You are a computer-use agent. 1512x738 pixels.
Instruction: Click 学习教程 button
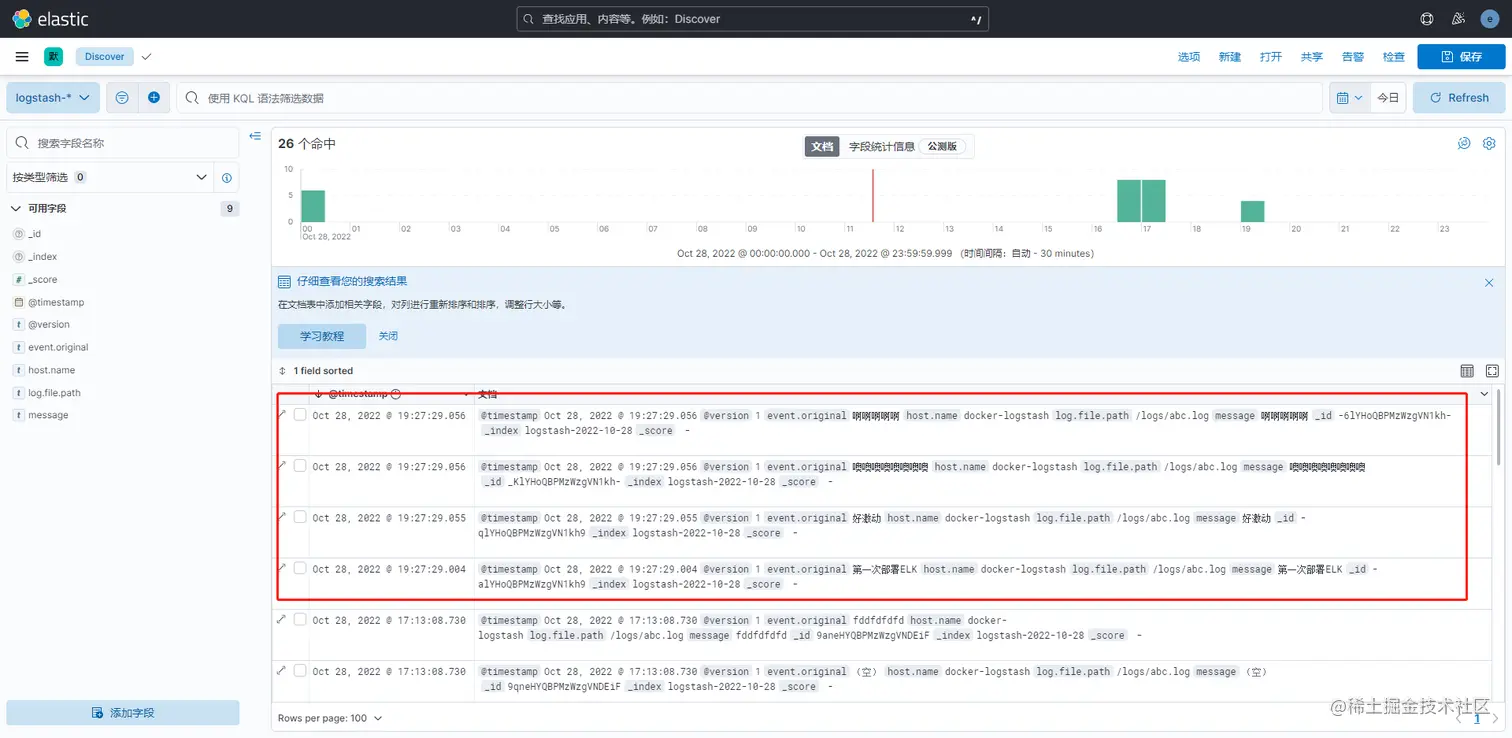click(322, 336)
